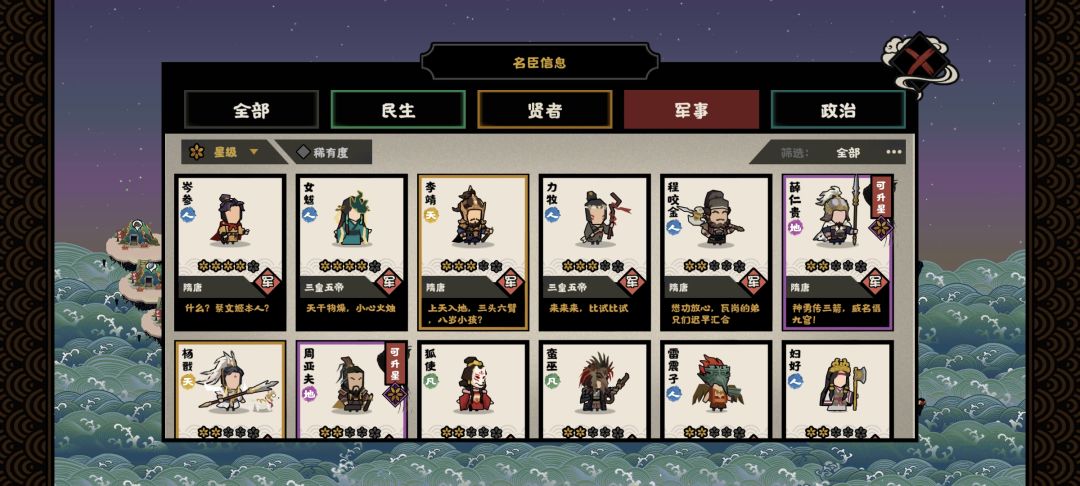The image size is (1080, 486).
Task: Select 雷震子 character card
Action: tap(715, 390)
